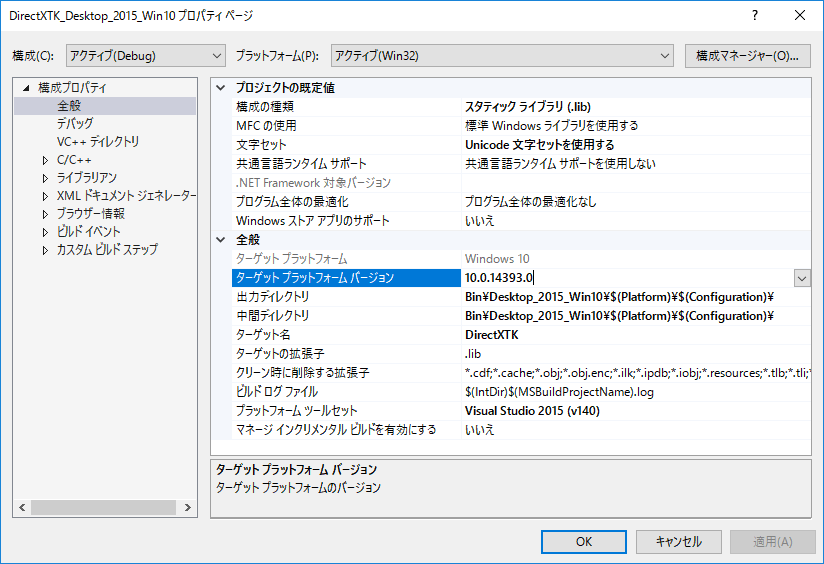The image size is (824, 564).
Task: Confirm with the OK button
Action: click(x=583, y=541)
